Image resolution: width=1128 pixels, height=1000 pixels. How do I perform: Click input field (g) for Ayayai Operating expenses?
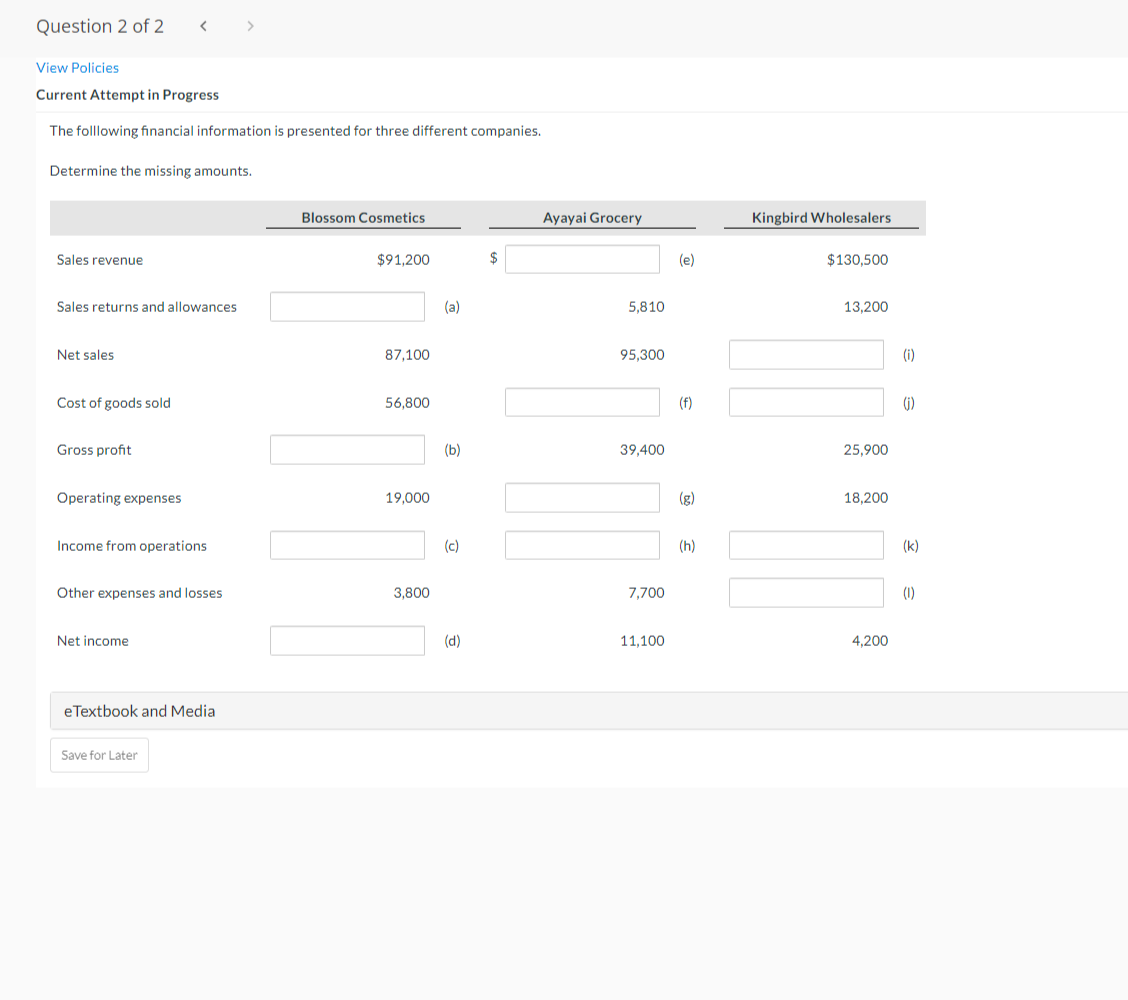[x=582, y=497]
